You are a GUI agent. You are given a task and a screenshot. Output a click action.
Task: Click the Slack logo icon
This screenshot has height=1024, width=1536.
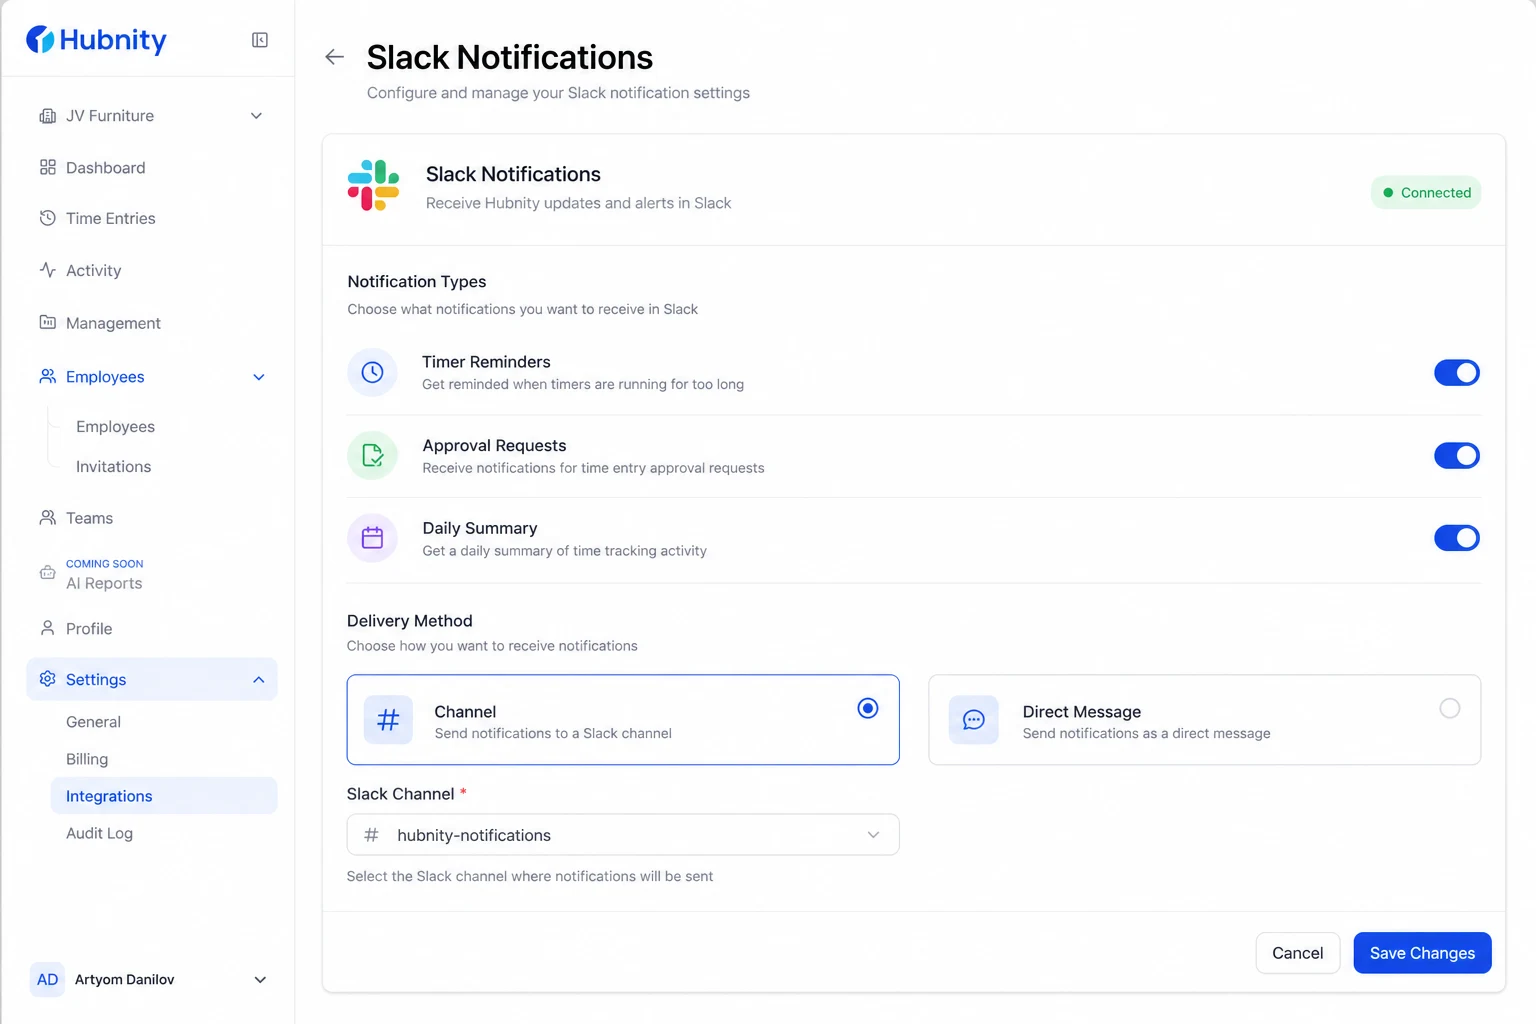[x=373, y=186]
